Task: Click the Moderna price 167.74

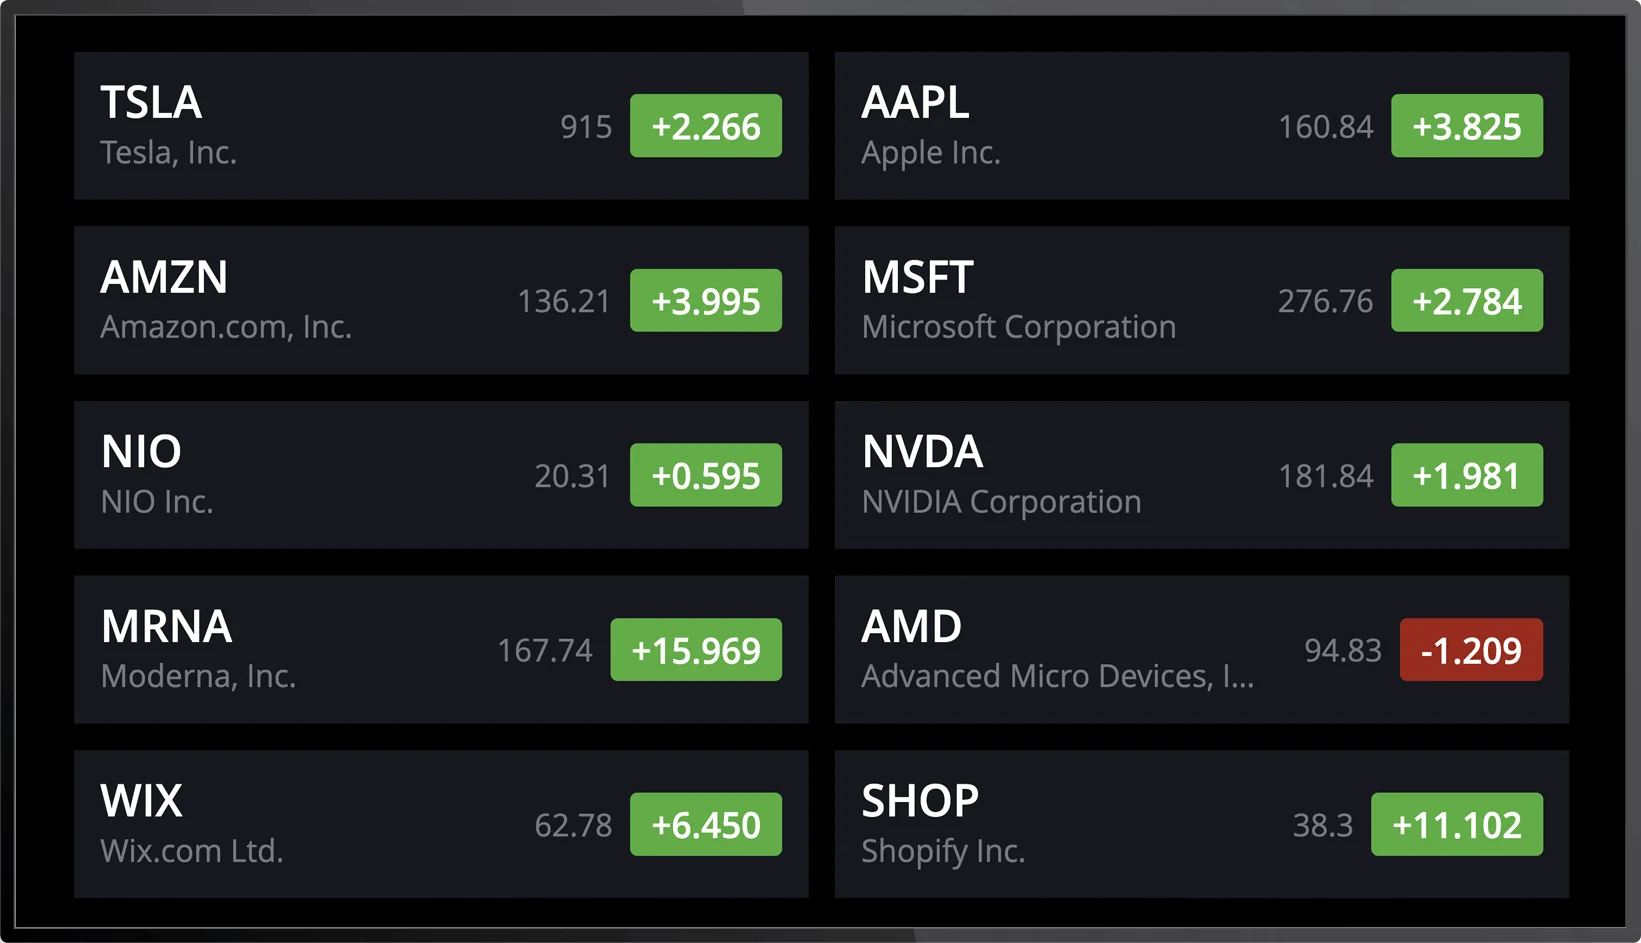Action: tap(545, 651)
